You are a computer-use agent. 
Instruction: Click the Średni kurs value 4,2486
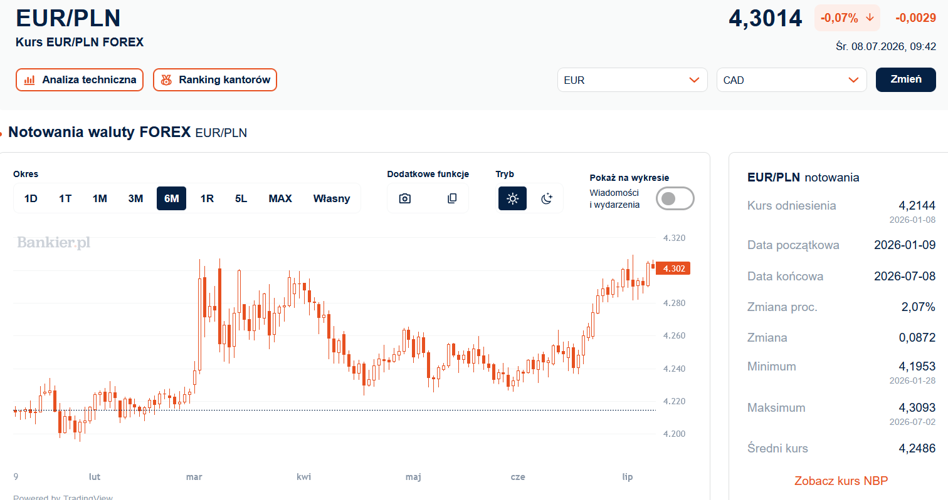pyautogui.click(x=917, y=449)
